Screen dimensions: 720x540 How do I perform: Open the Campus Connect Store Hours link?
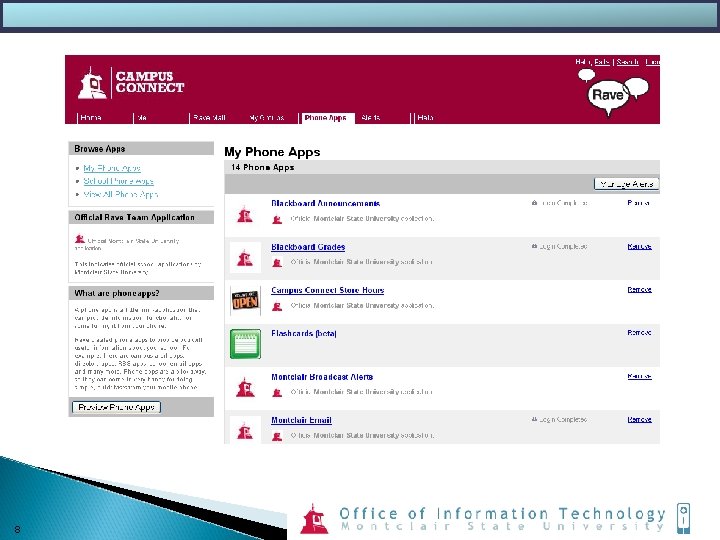(x=327, y=290)
